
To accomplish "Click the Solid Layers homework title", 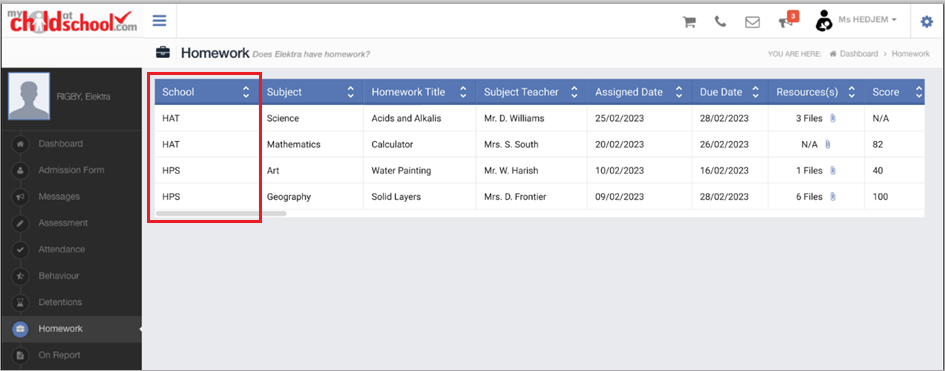I will (396, 197).
